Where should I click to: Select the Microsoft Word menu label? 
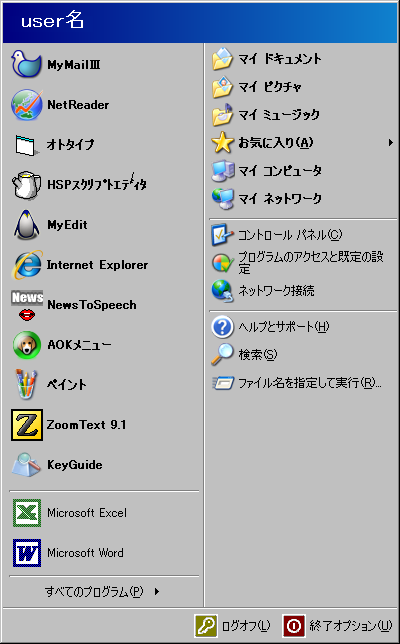(85, 553)
